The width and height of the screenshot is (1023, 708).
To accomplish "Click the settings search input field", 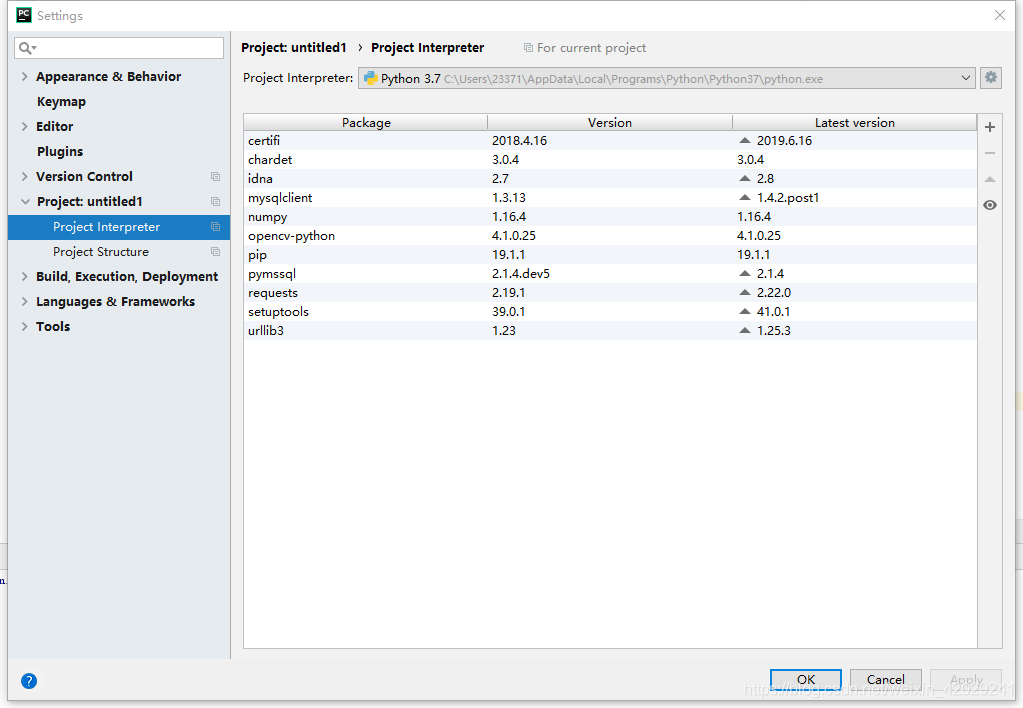I will pos(119,48).
